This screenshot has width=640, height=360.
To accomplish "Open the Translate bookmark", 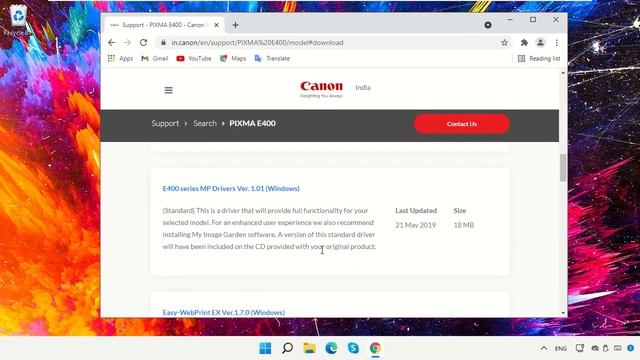I will click(272, 58).
